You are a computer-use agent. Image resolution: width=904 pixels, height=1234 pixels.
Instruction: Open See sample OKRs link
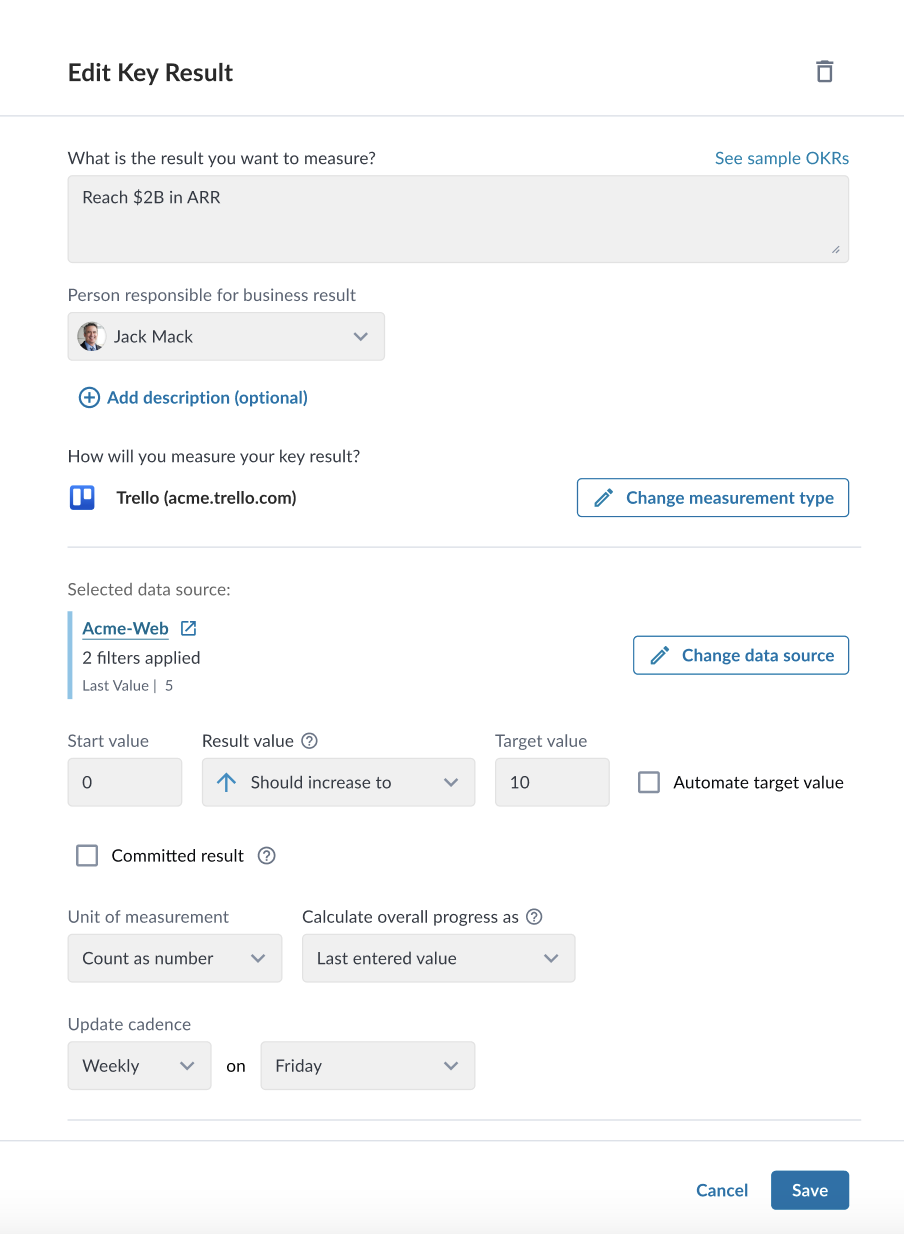782,158
